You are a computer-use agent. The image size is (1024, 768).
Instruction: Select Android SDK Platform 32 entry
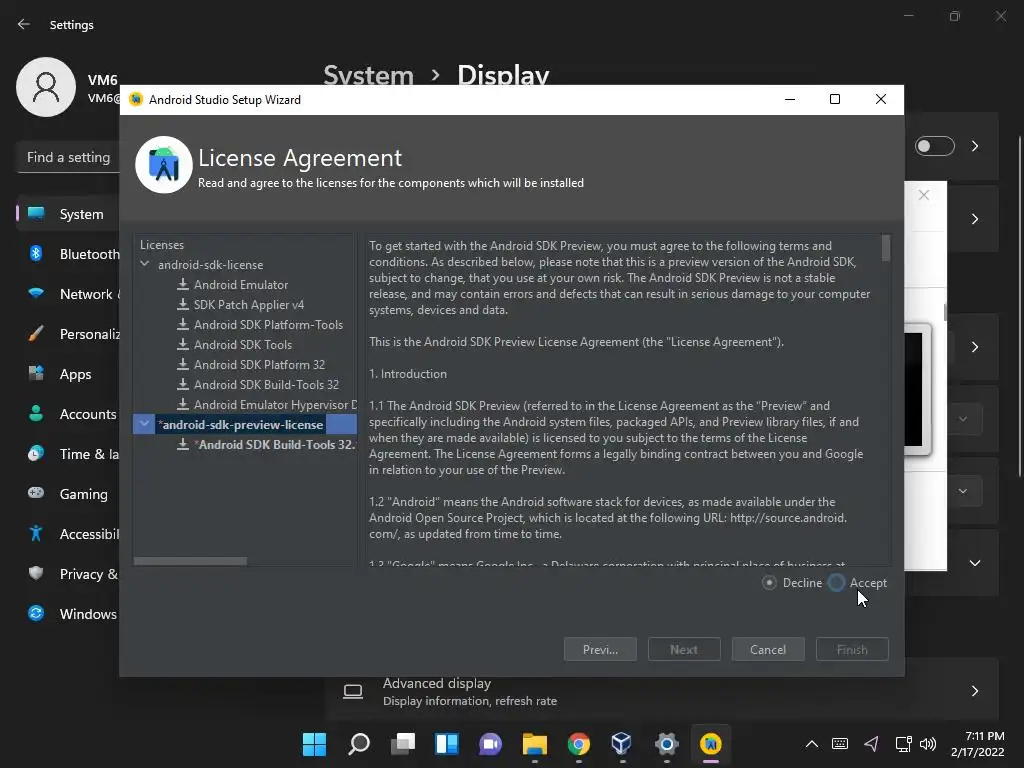point(259,364)
